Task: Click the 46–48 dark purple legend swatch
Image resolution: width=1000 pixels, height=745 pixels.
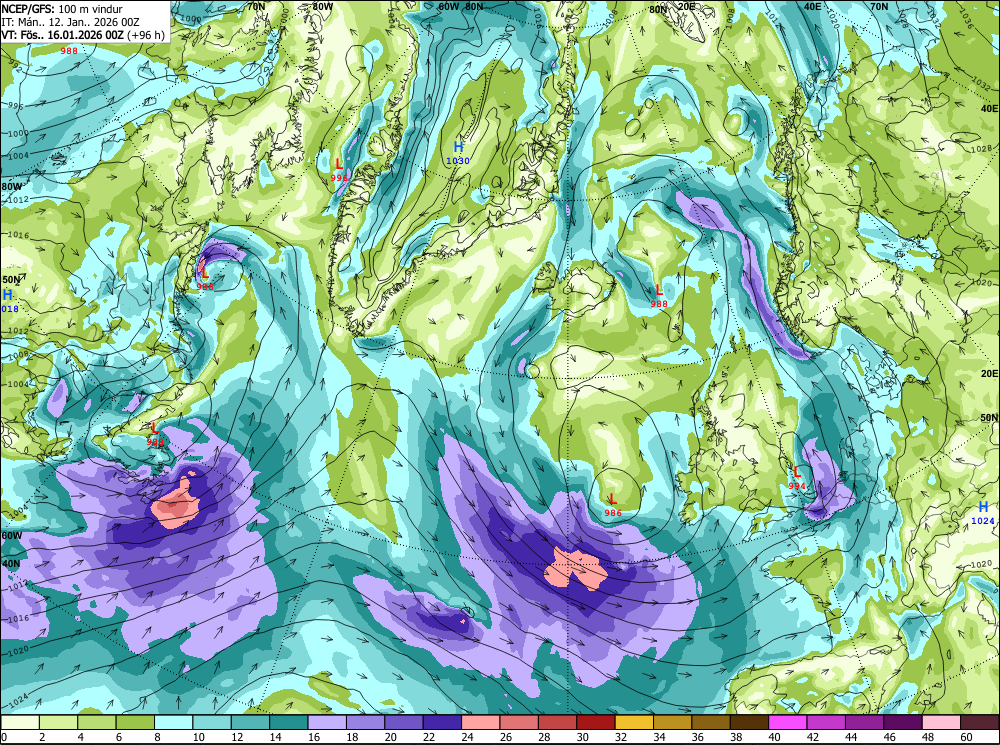Action: click(902, 722)
